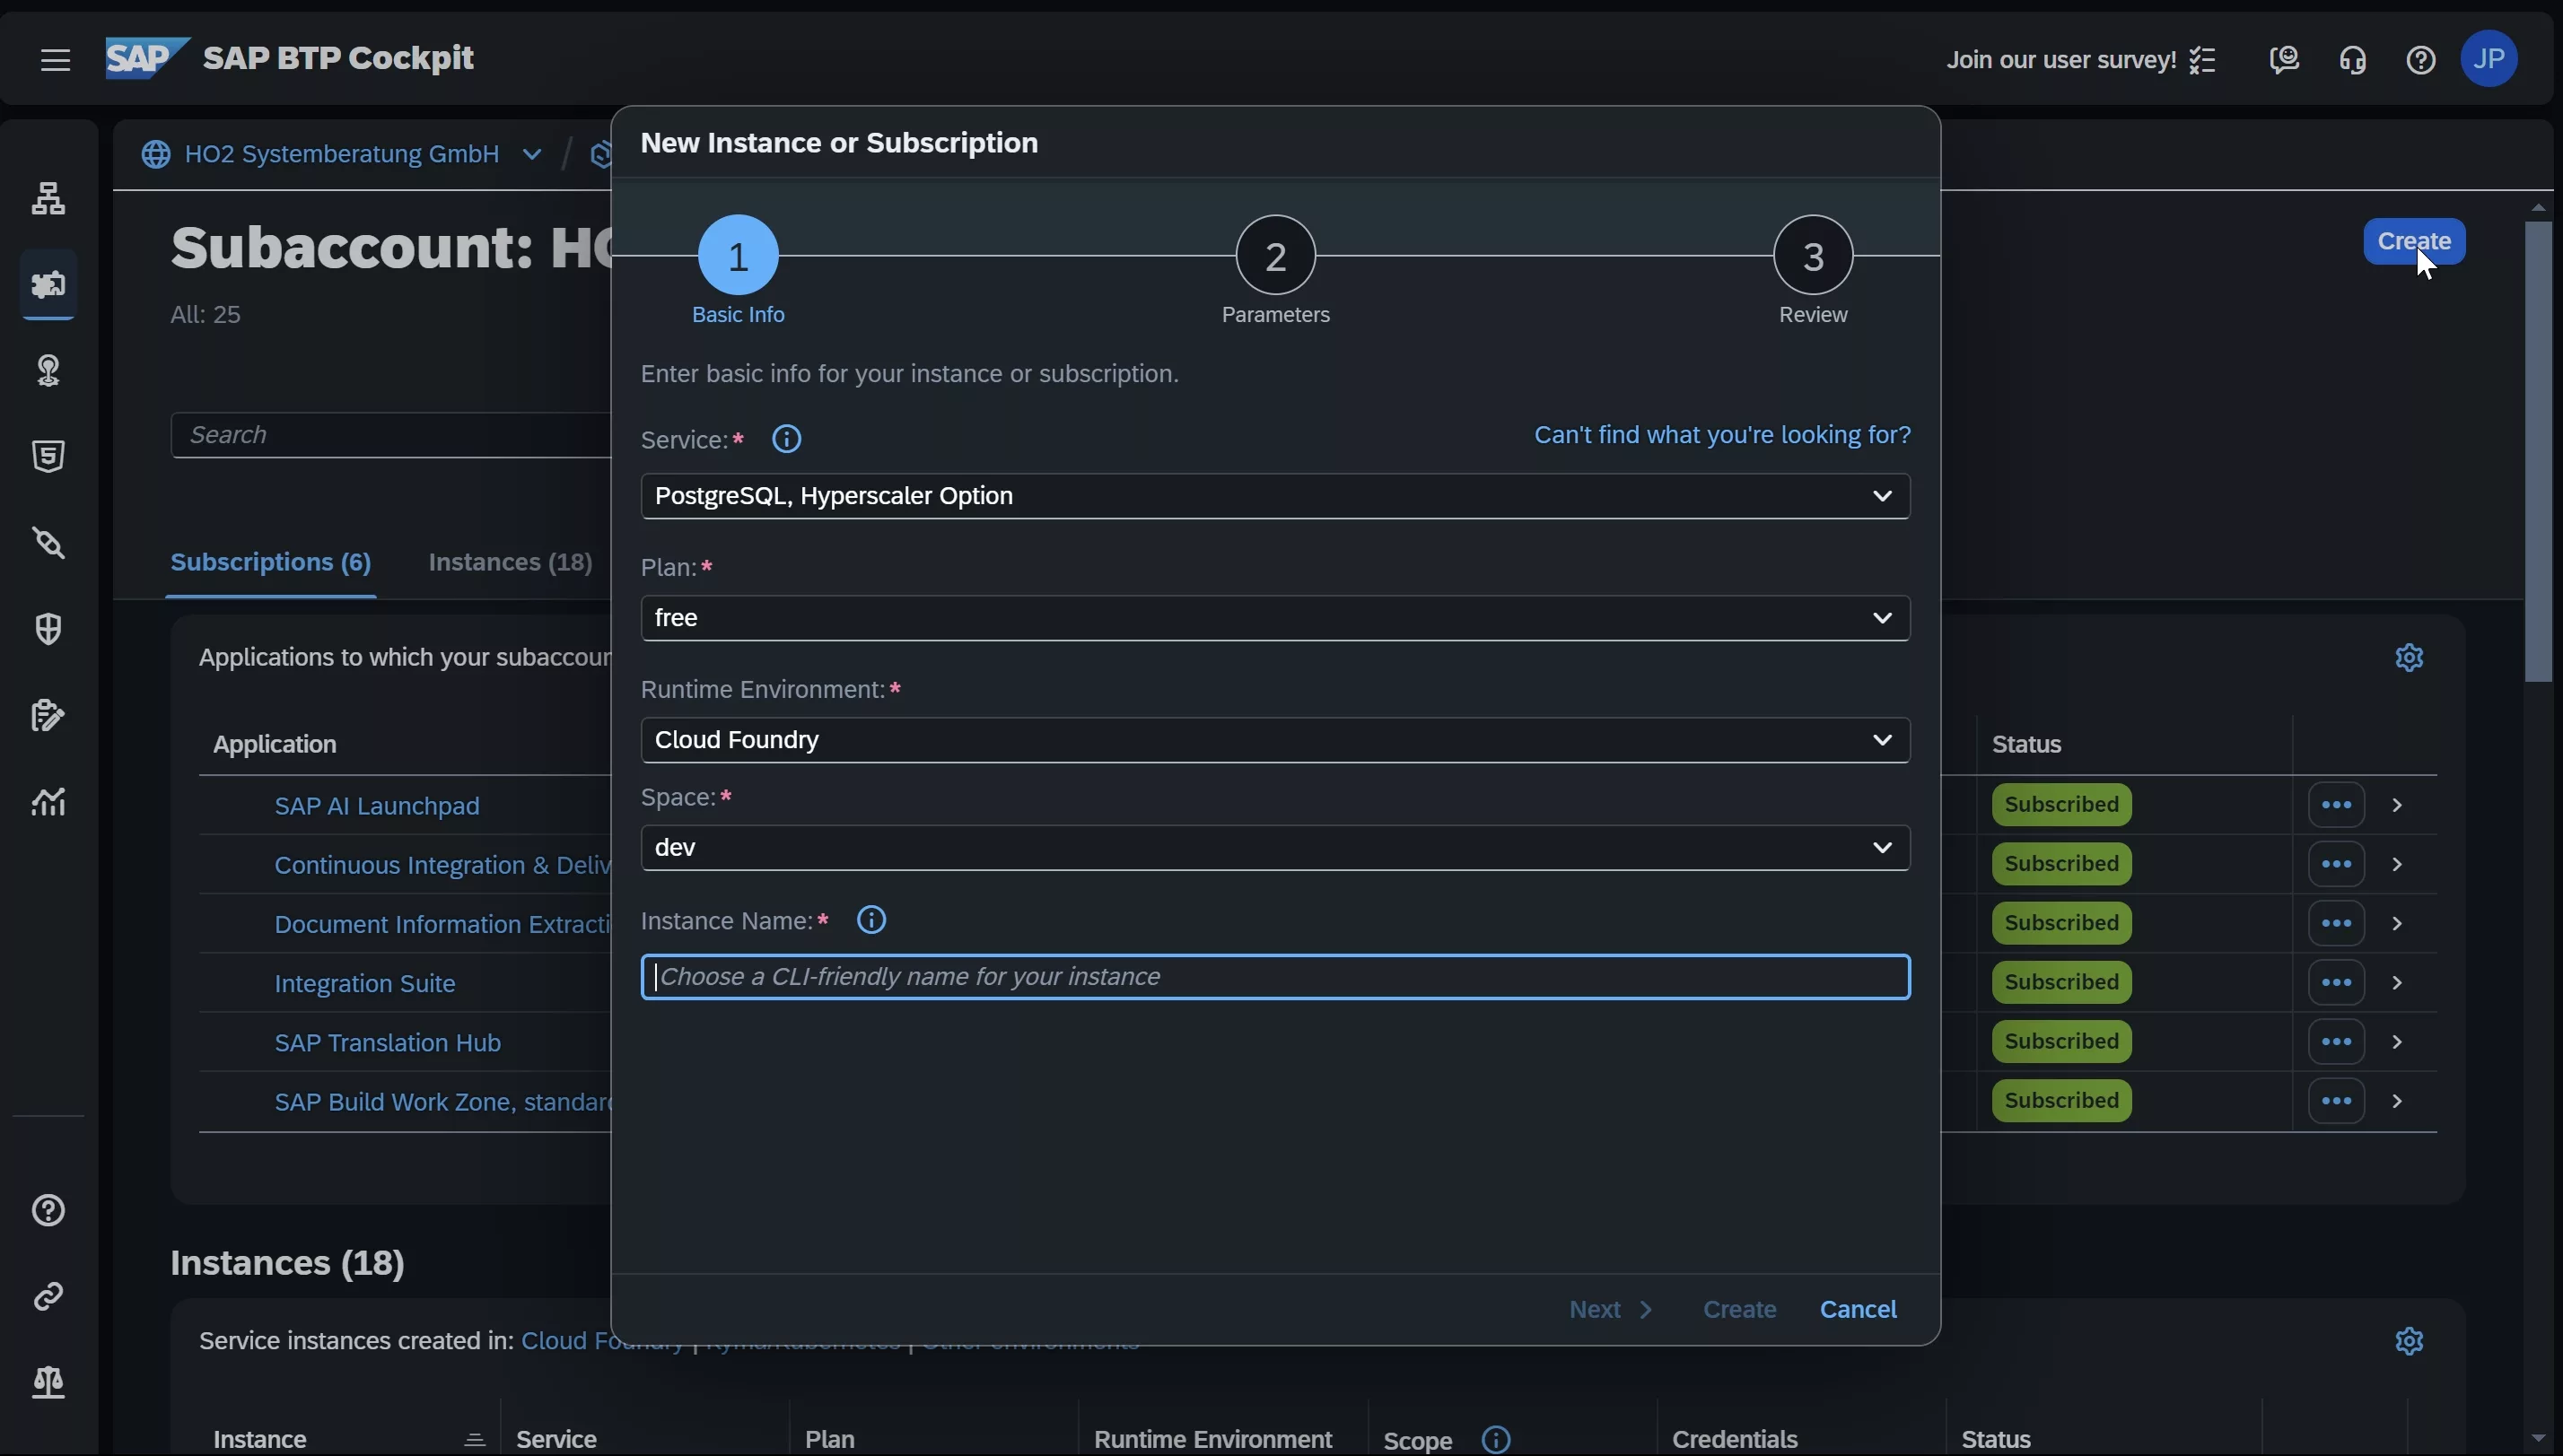Open the Usage analytics chart sidebar icon

tap(48, 801)
